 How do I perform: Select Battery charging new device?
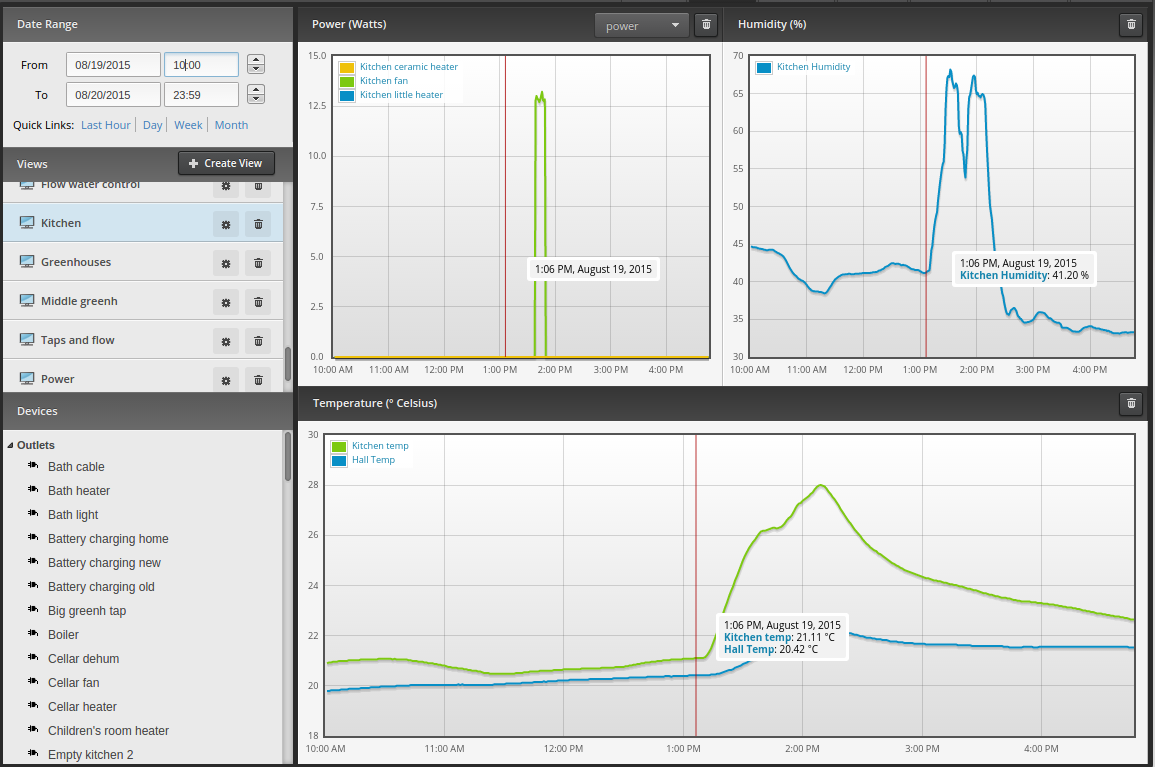(x=104, y=563)
